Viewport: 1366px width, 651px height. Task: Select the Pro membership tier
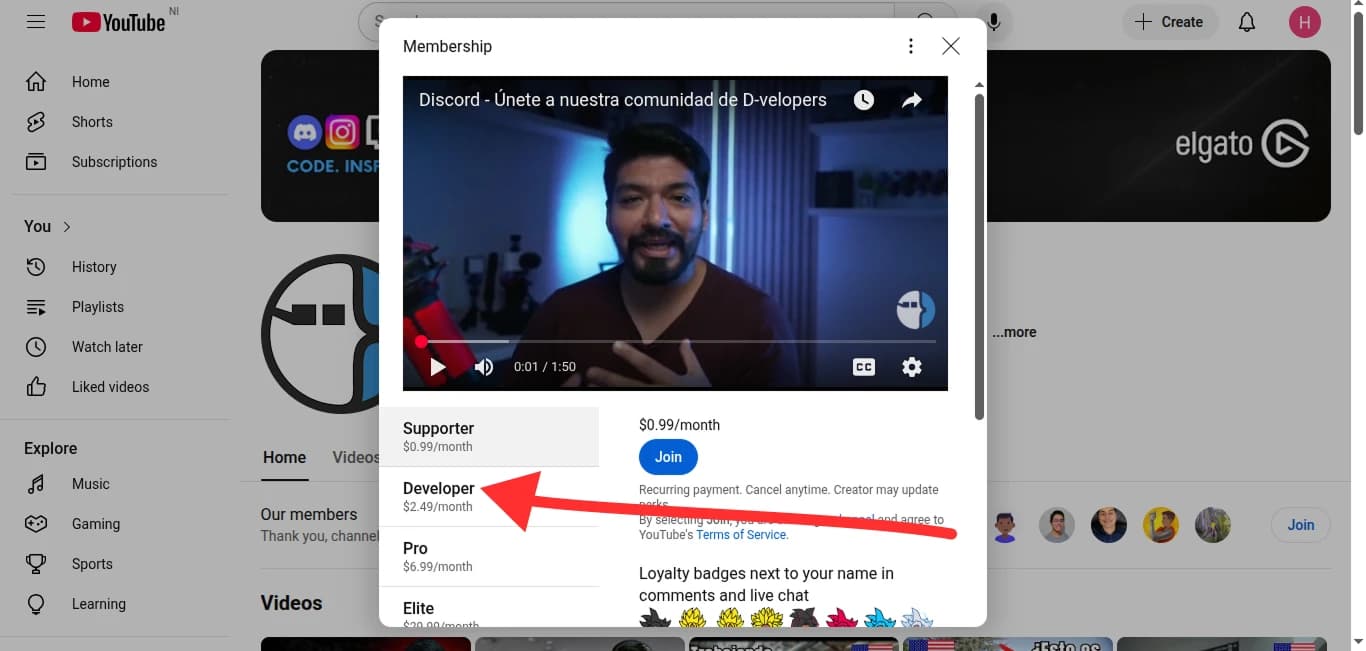489,557
